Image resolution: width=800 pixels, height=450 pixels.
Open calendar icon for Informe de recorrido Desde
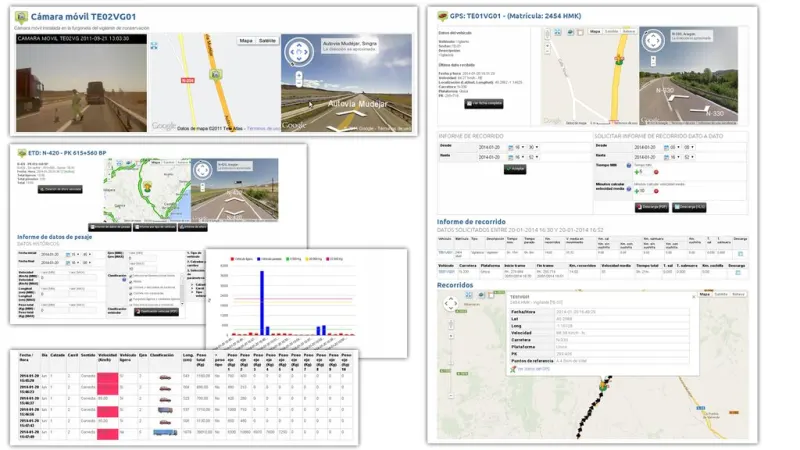[510, 147]
